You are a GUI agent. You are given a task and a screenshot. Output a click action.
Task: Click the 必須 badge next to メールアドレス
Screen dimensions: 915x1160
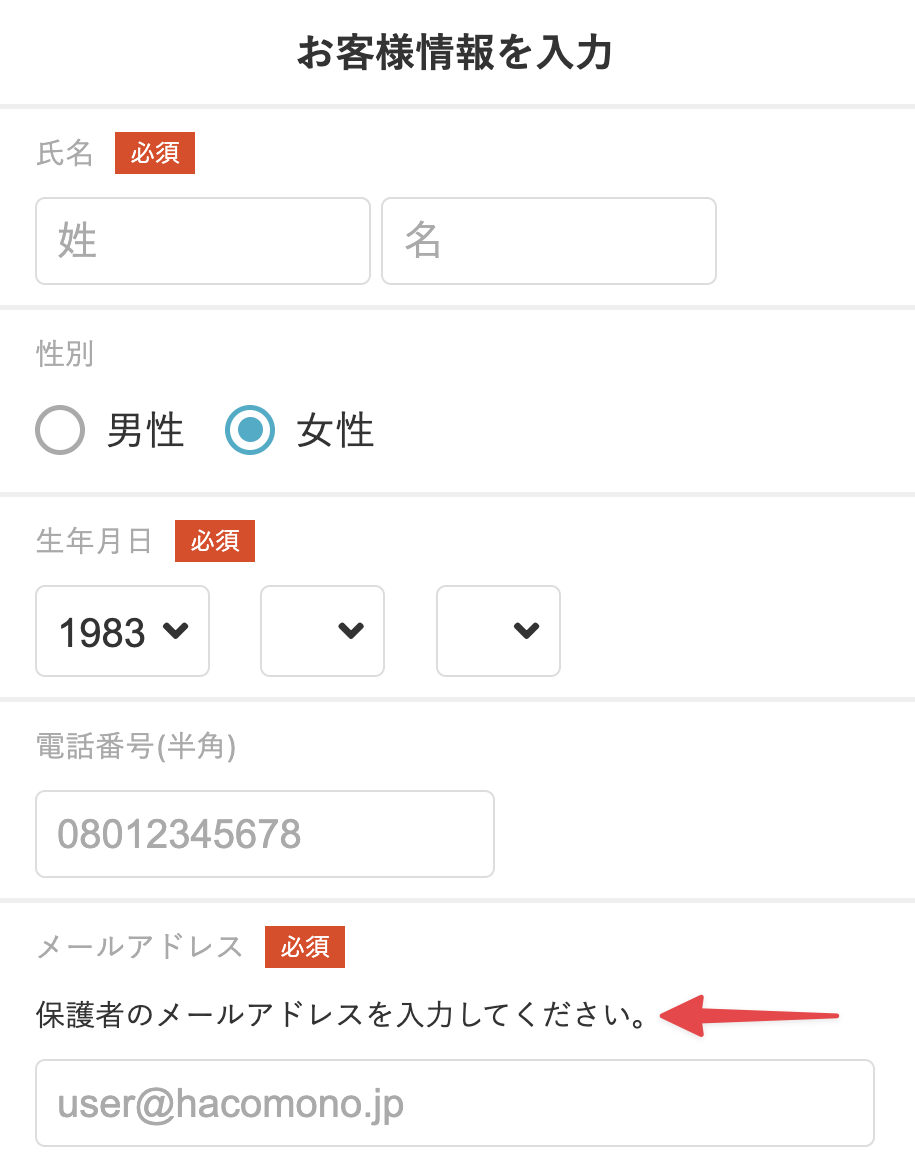[x=305, y=947]
